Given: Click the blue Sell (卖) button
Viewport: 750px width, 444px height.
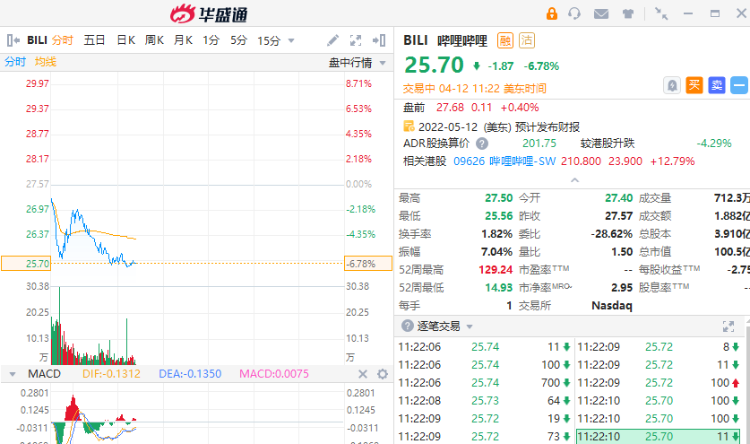Looking at the screenshot, I should click(x=717, y=86).
